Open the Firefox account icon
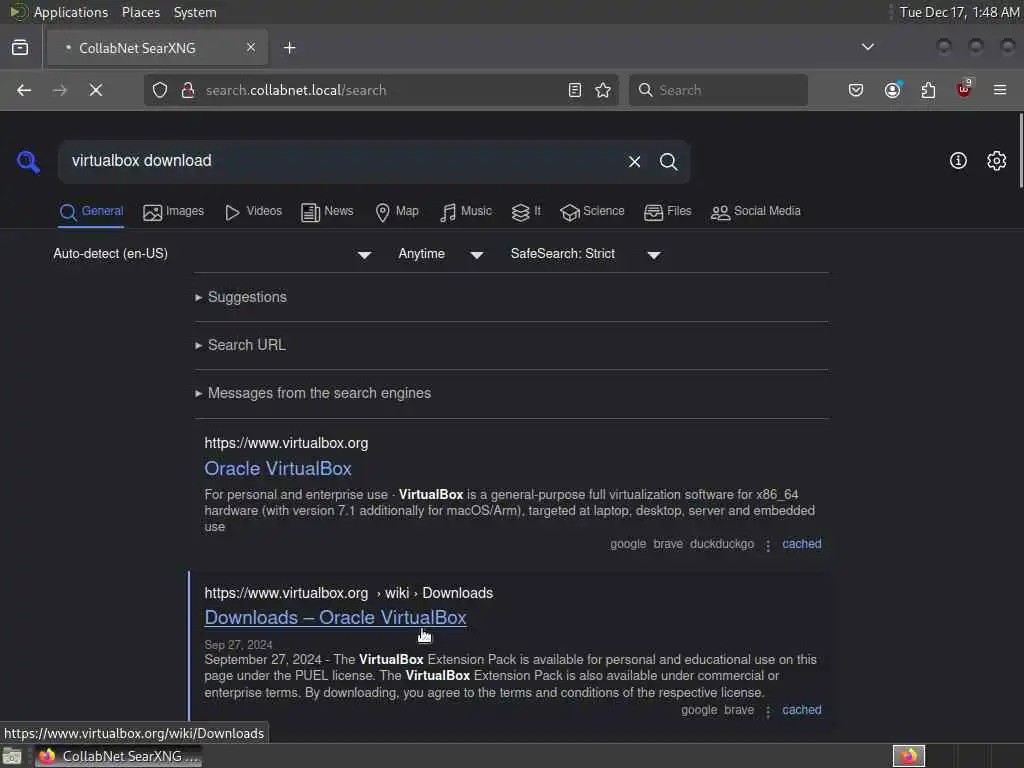This screenshot has height=768, width=1024. pos(893,89)
